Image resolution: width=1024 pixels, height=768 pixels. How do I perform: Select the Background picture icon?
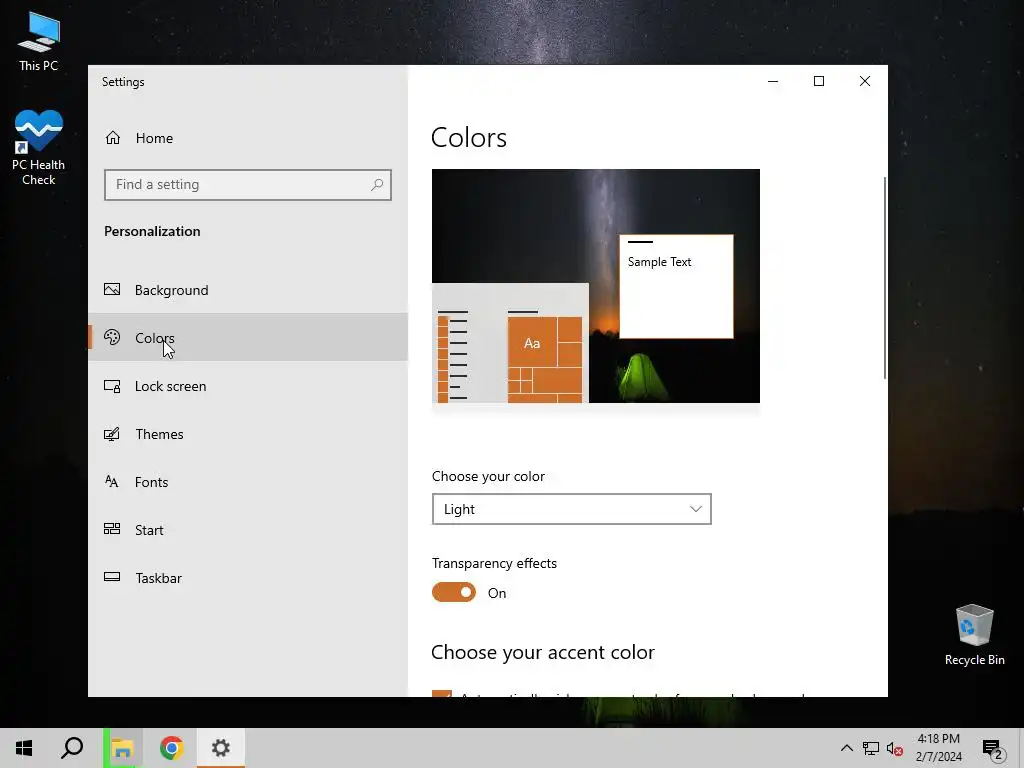[112, 289]
